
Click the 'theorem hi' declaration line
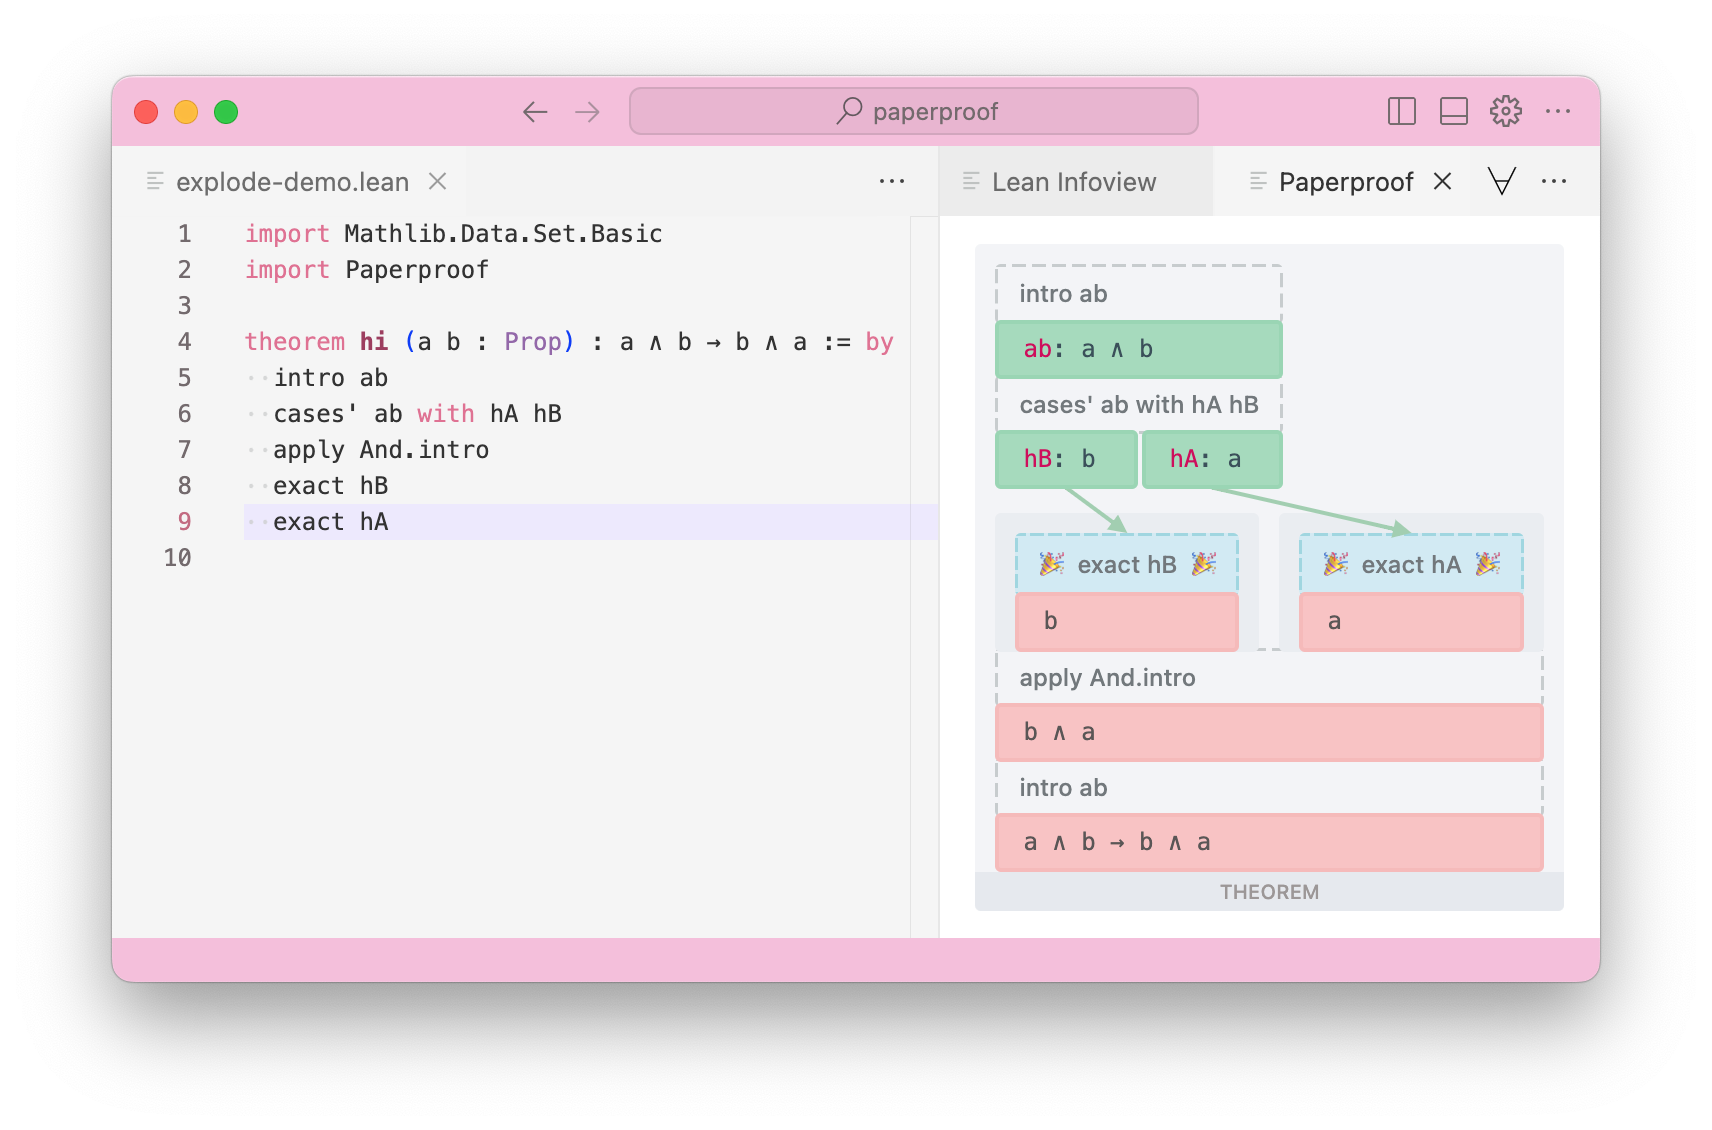click(569, 342)
